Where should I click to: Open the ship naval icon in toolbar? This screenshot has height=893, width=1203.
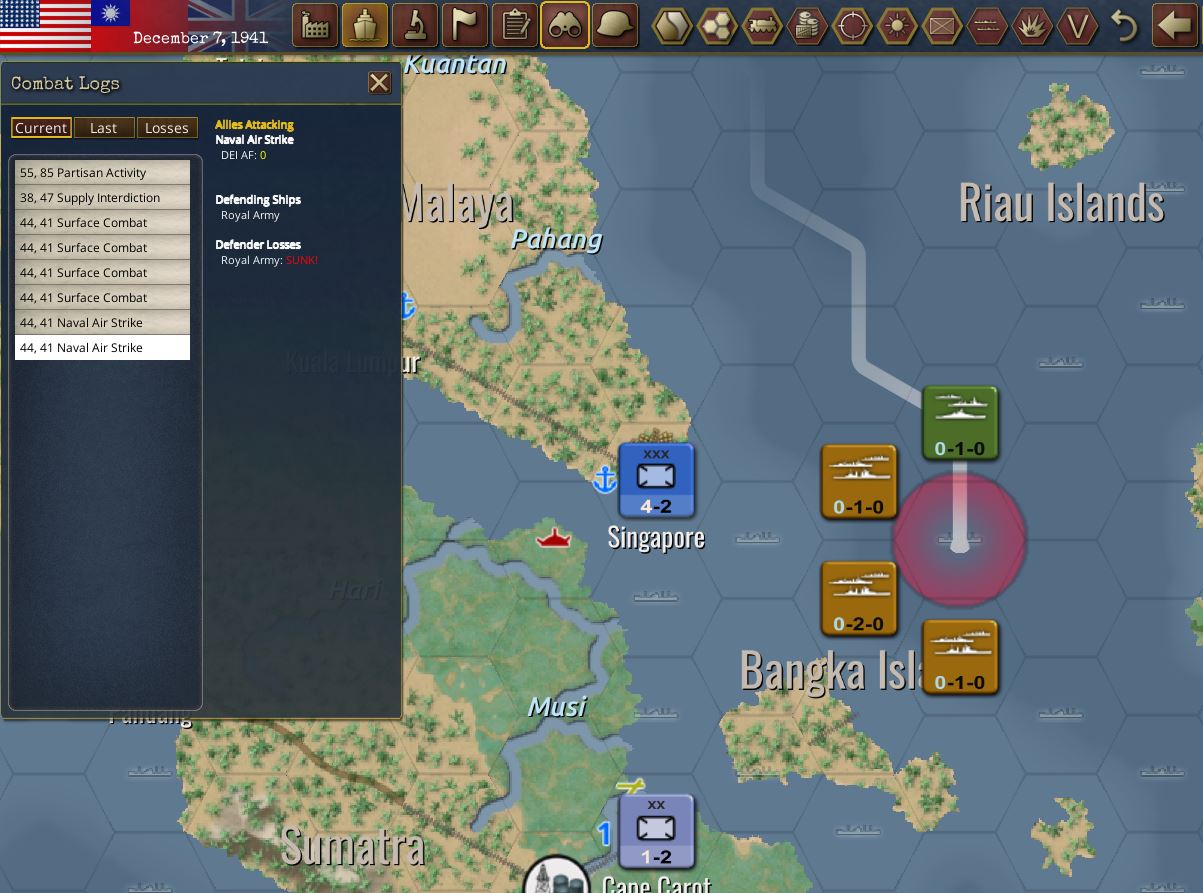[x=365, y=25]
